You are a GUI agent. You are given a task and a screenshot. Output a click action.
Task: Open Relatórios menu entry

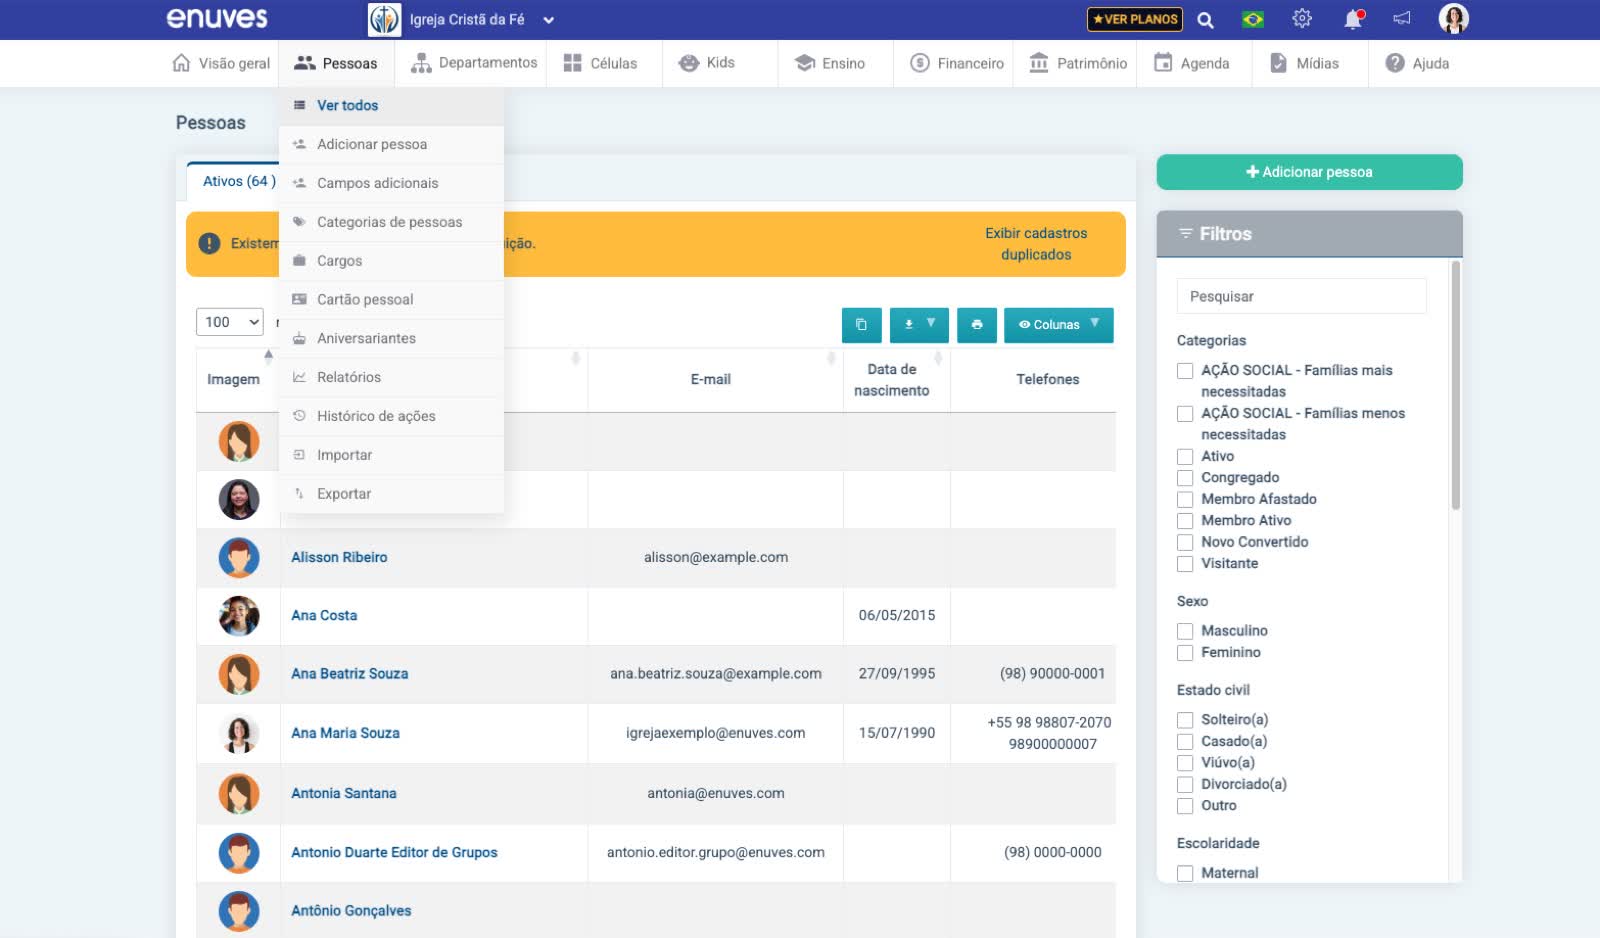coord(391,377)
